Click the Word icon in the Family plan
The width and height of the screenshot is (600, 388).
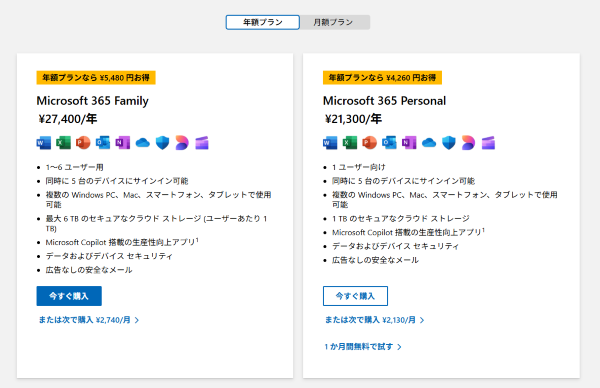coord(44,143)
